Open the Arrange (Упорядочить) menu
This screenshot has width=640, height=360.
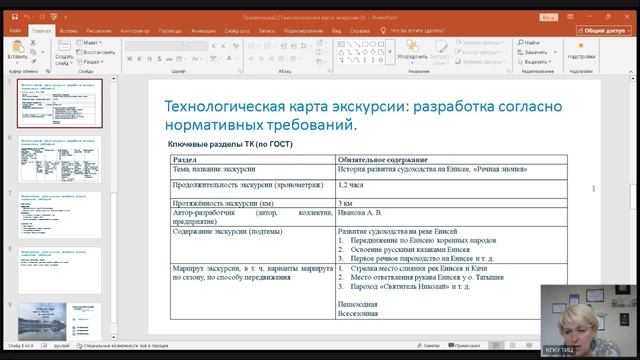point(412,52)
